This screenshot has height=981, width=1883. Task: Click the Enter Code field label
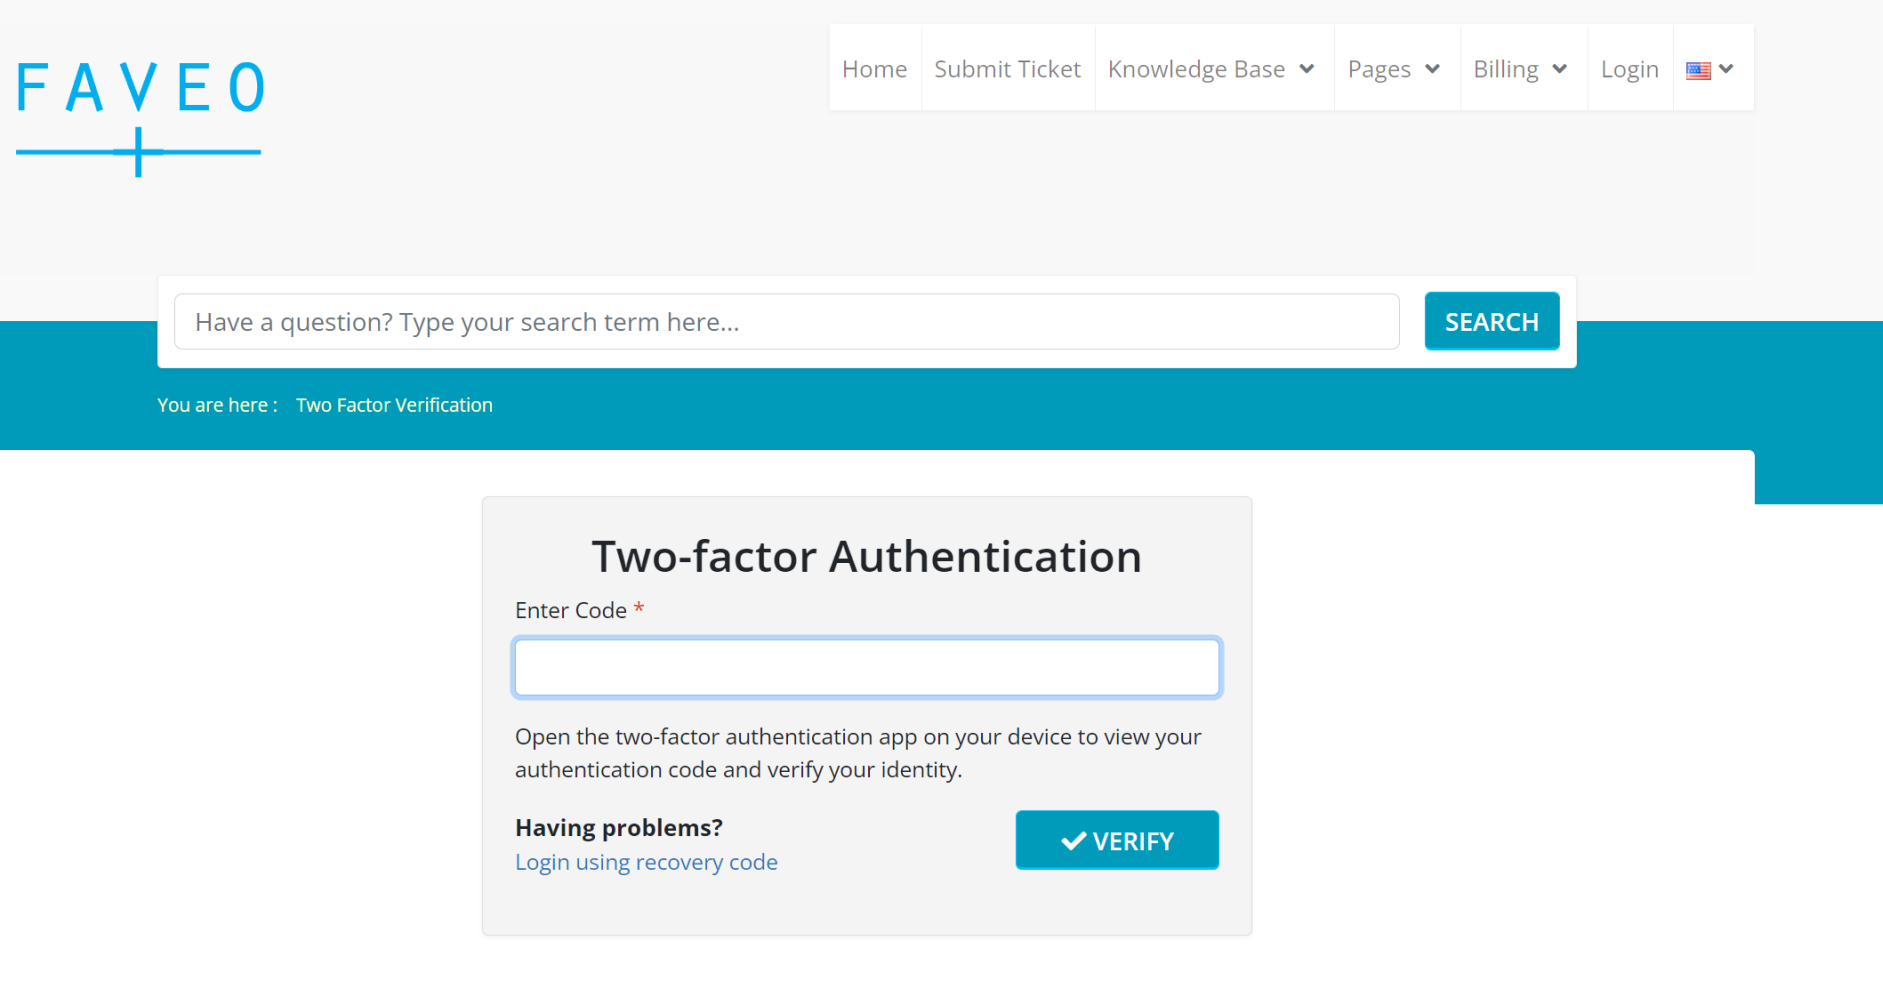point(571,610)
